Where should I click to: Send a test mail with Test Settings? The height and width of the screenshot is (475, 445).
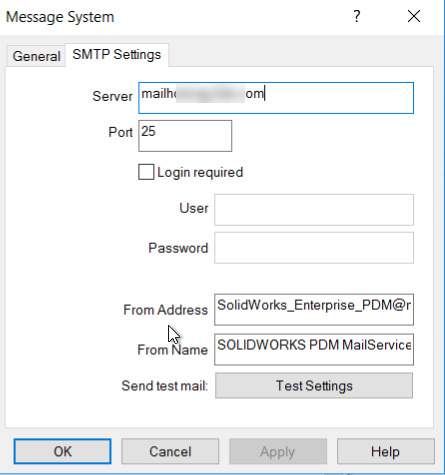[314, 386]
